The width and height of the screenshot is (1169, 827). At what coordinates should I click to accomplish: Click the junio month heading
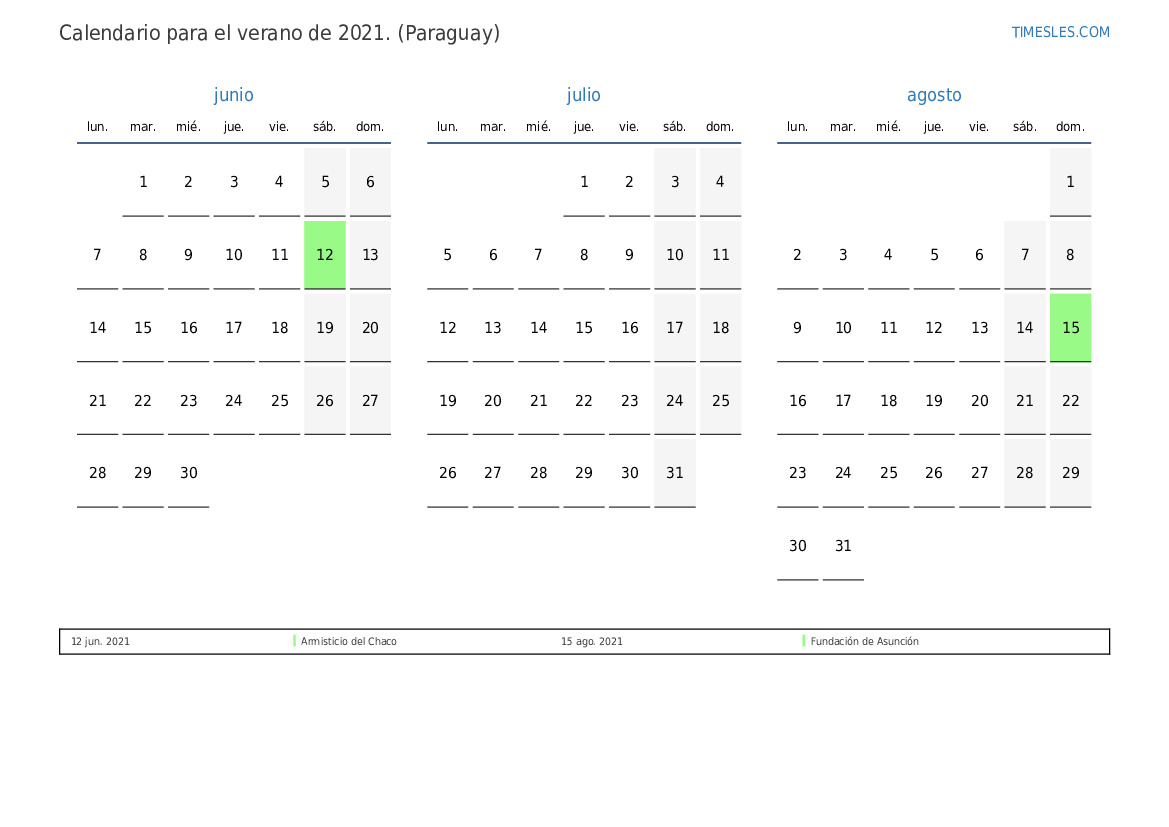click(x=234, y=95)
